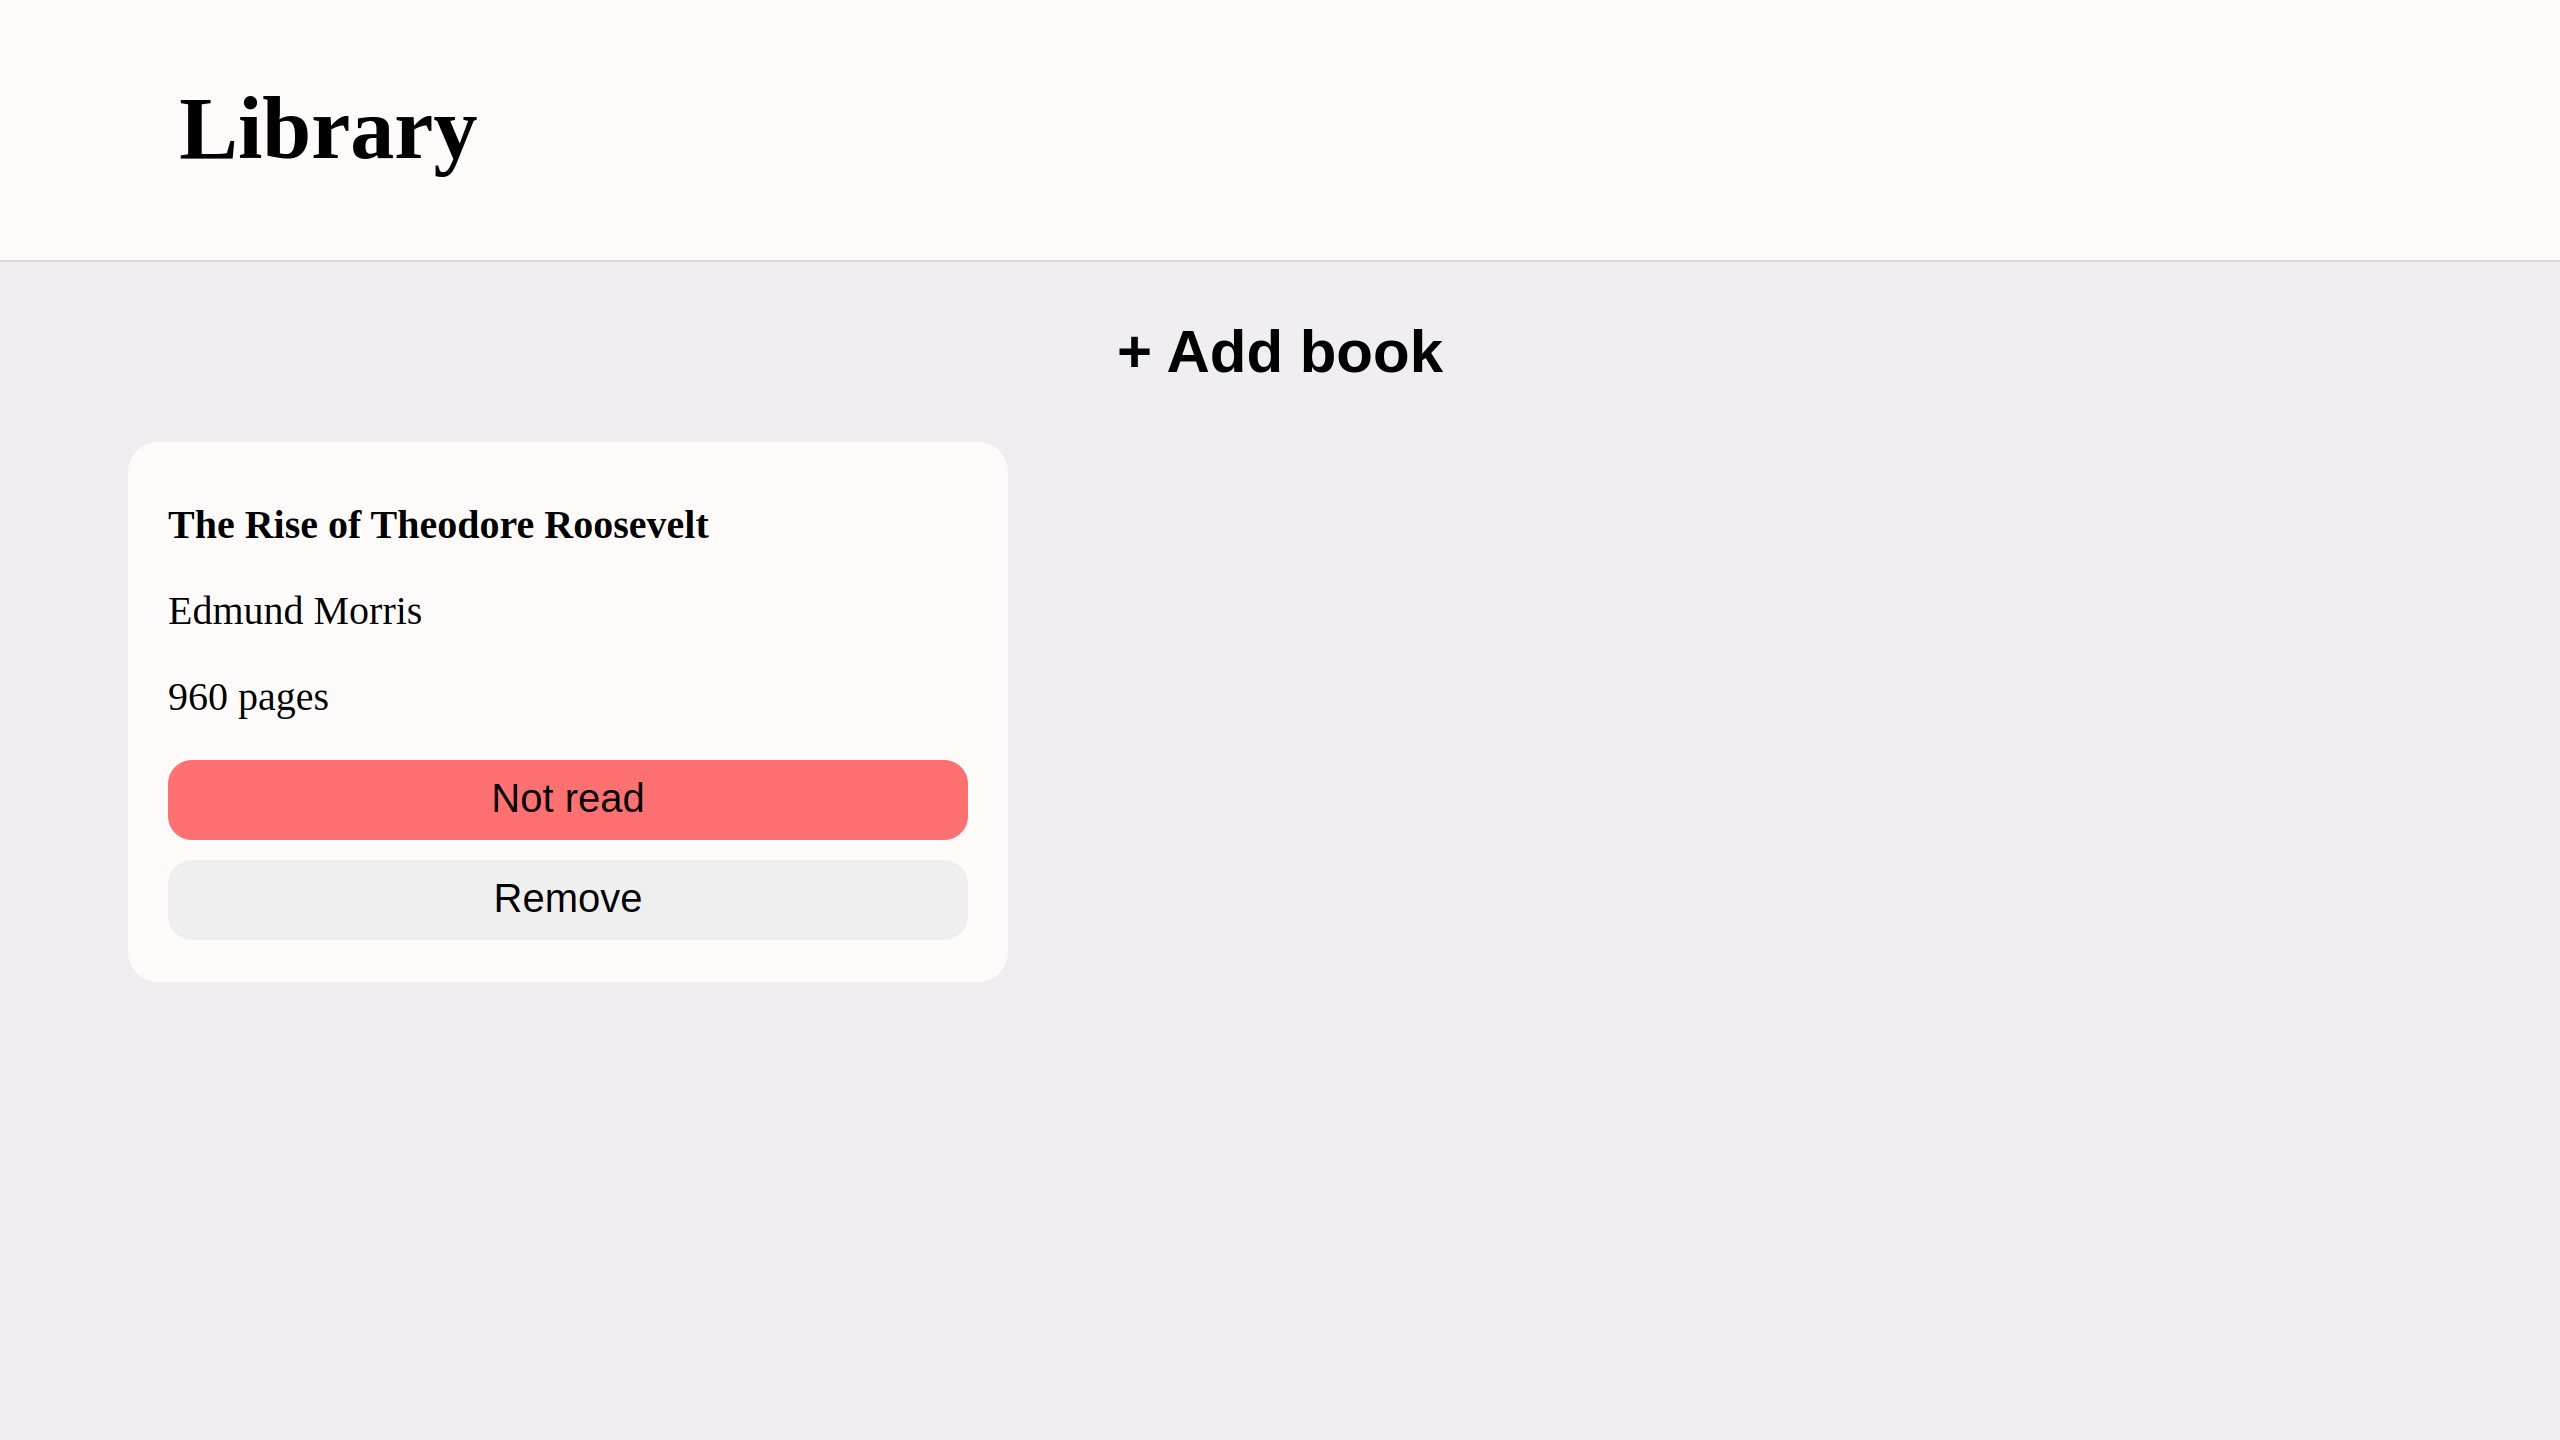Click the plus sign before Add book
2560x1440 pixels.
(x=1134, y=353)
